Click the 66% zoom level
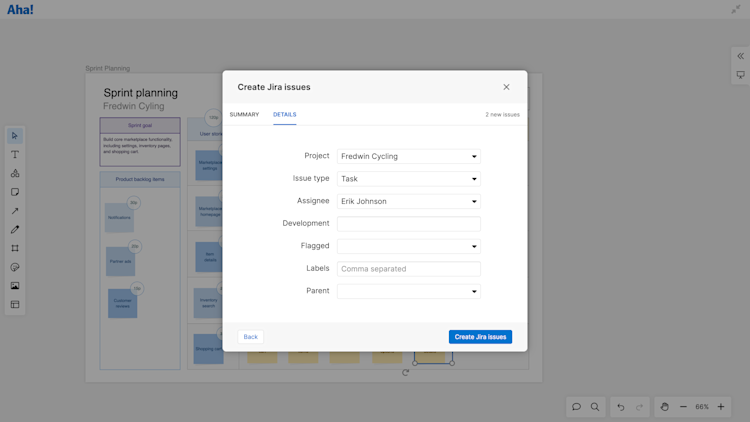Image resolution: width=750 pixels, height=422 pixels. click(x=702, y=407)
